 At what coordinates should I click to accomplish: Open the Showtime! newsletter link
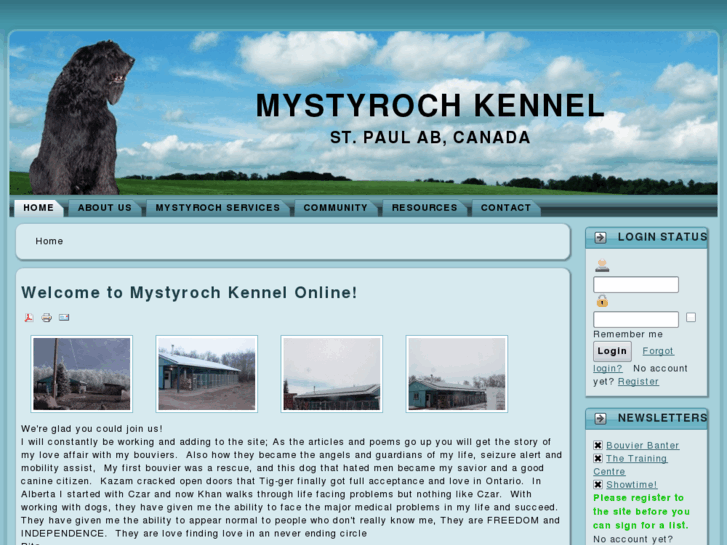click(631, 485)
